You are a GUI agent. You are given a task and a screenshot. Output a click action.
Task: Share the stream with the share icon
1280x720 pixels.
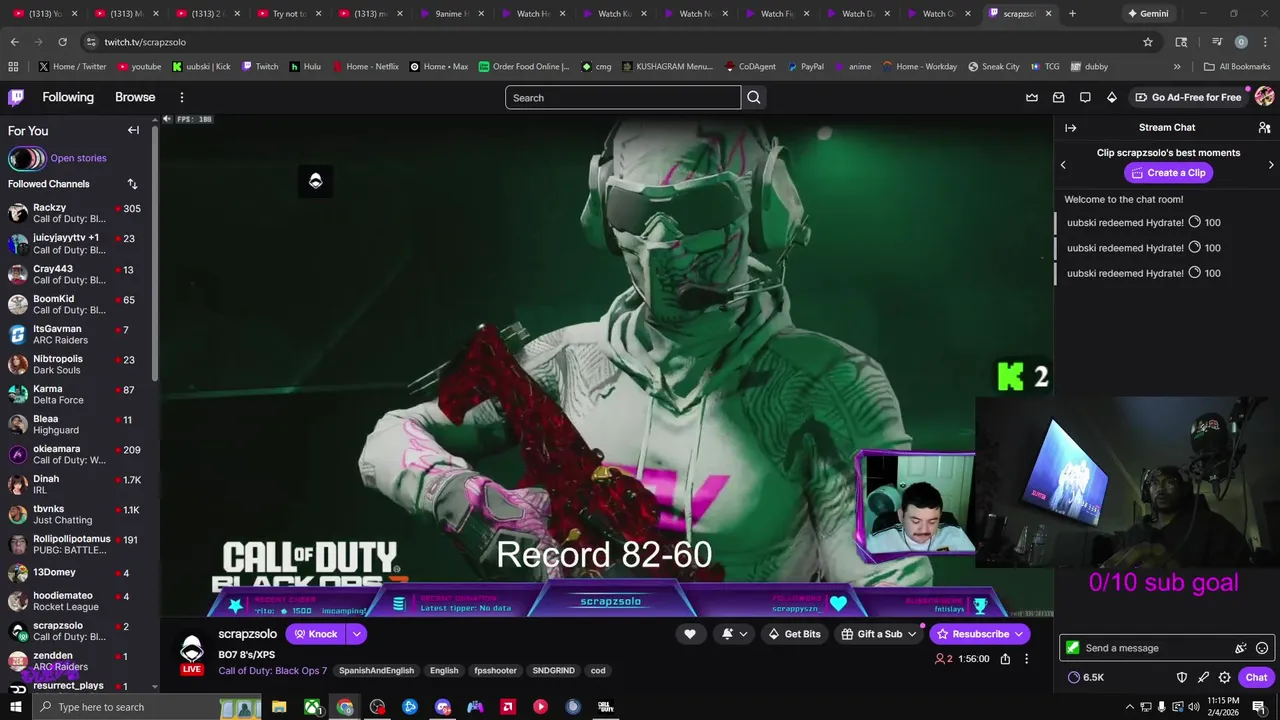pyautogui.click(x=1005, y=659)
